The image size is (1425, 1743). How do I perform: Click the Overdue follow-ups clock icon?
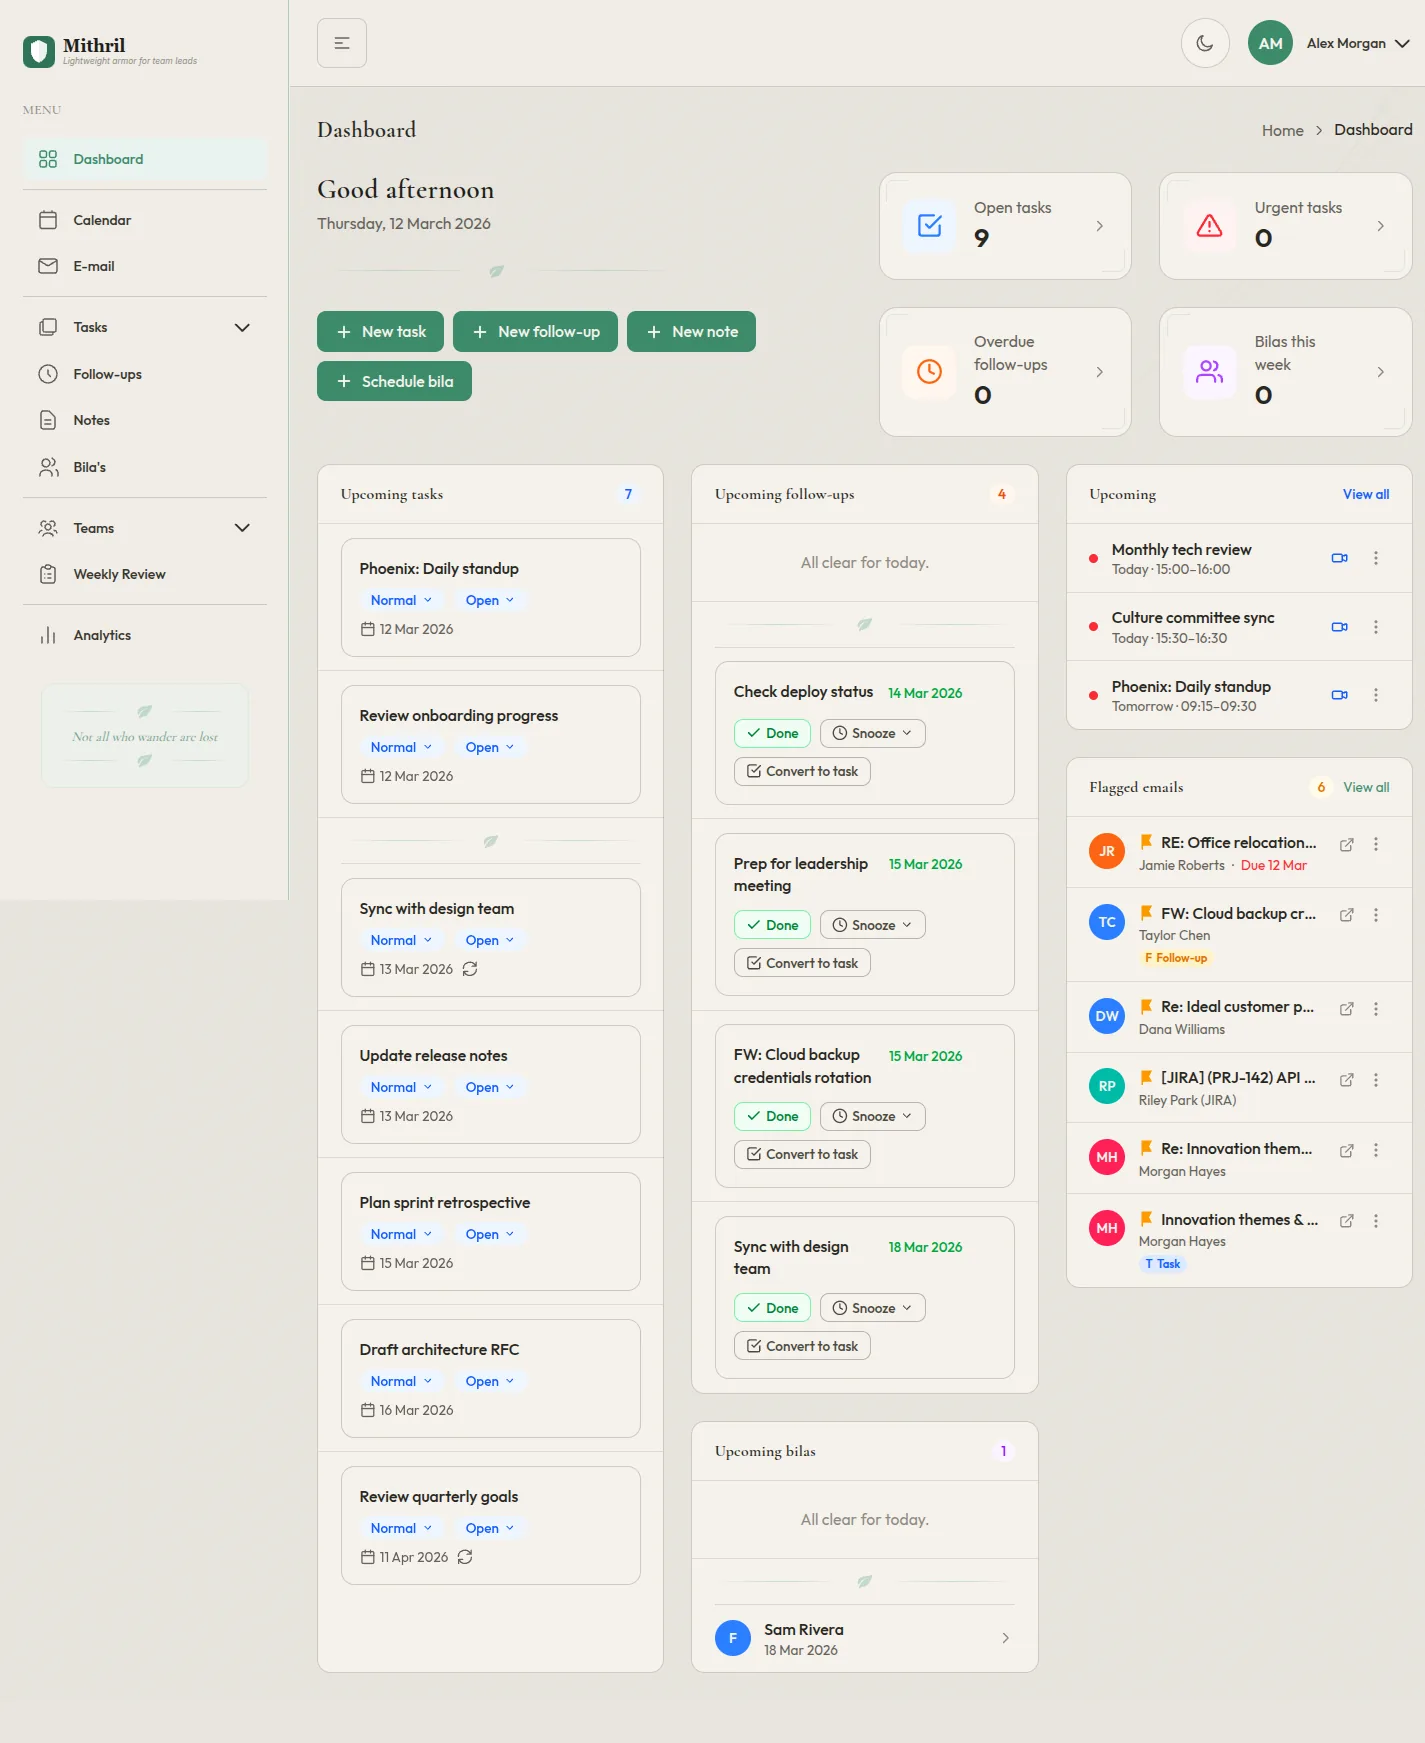point(929,371)
